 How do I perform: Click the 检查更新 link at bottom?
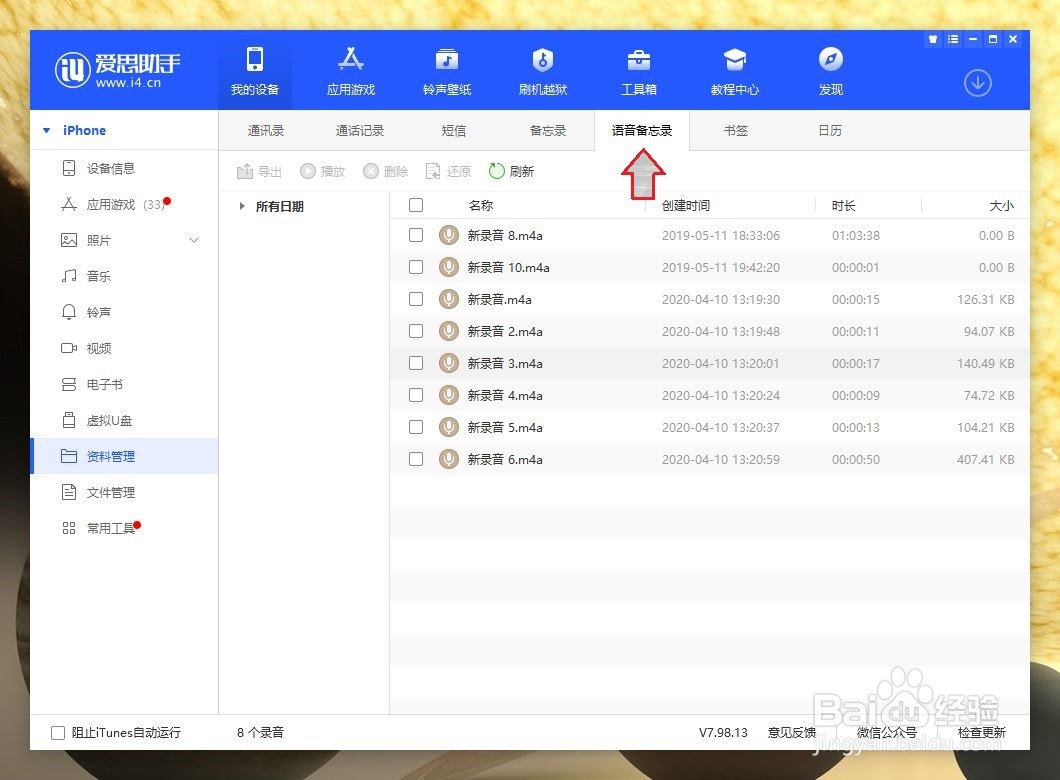980,732
